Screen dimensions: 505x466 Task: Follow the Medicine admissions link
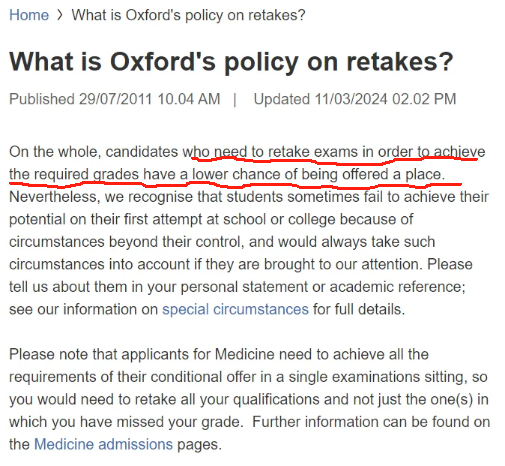104,444
